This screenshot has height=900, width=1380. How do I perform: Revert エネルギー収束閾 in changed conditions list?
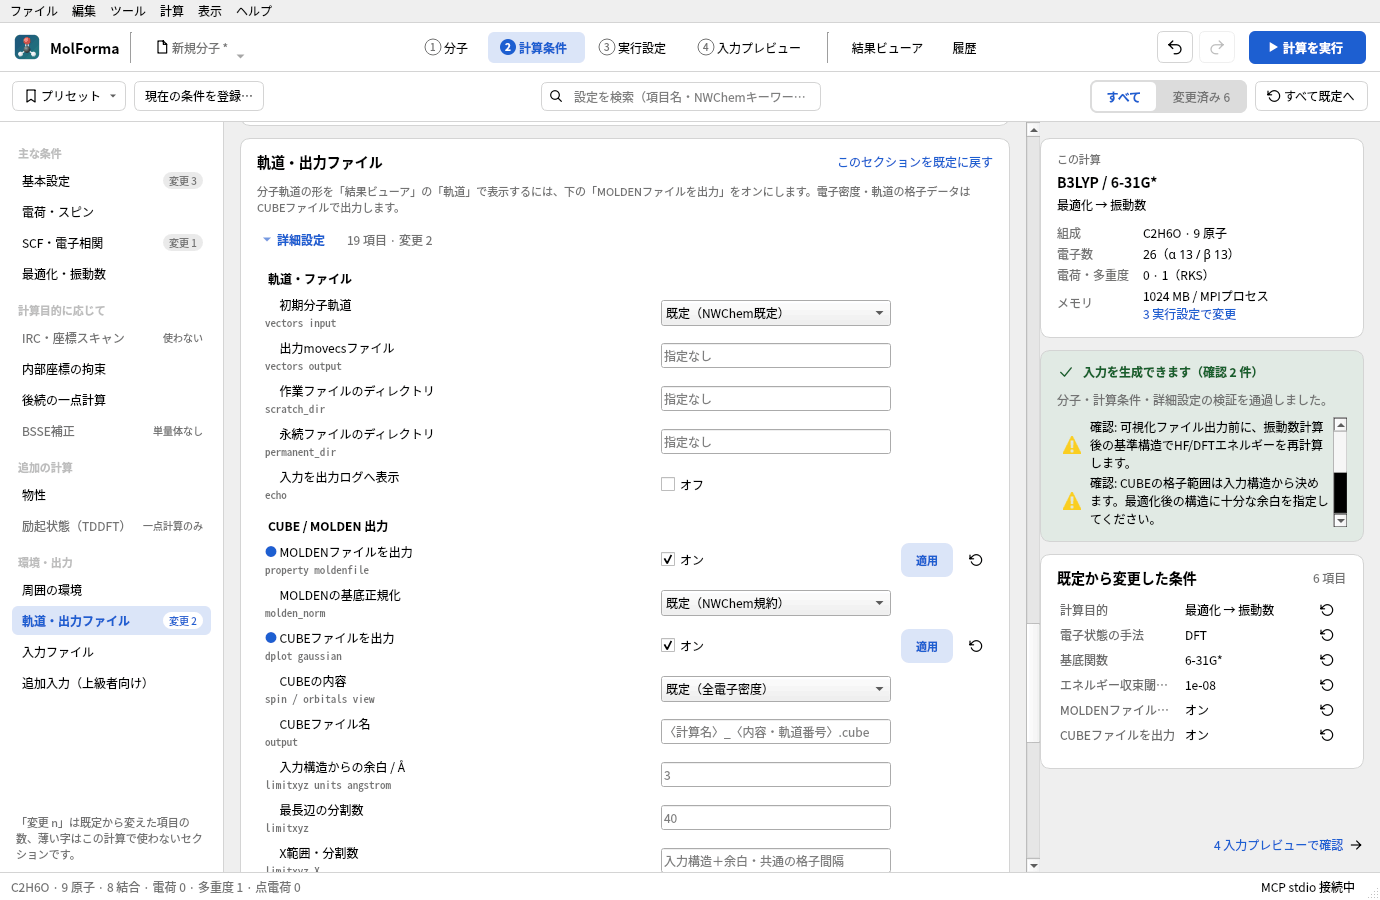(x=1327, y=685)
